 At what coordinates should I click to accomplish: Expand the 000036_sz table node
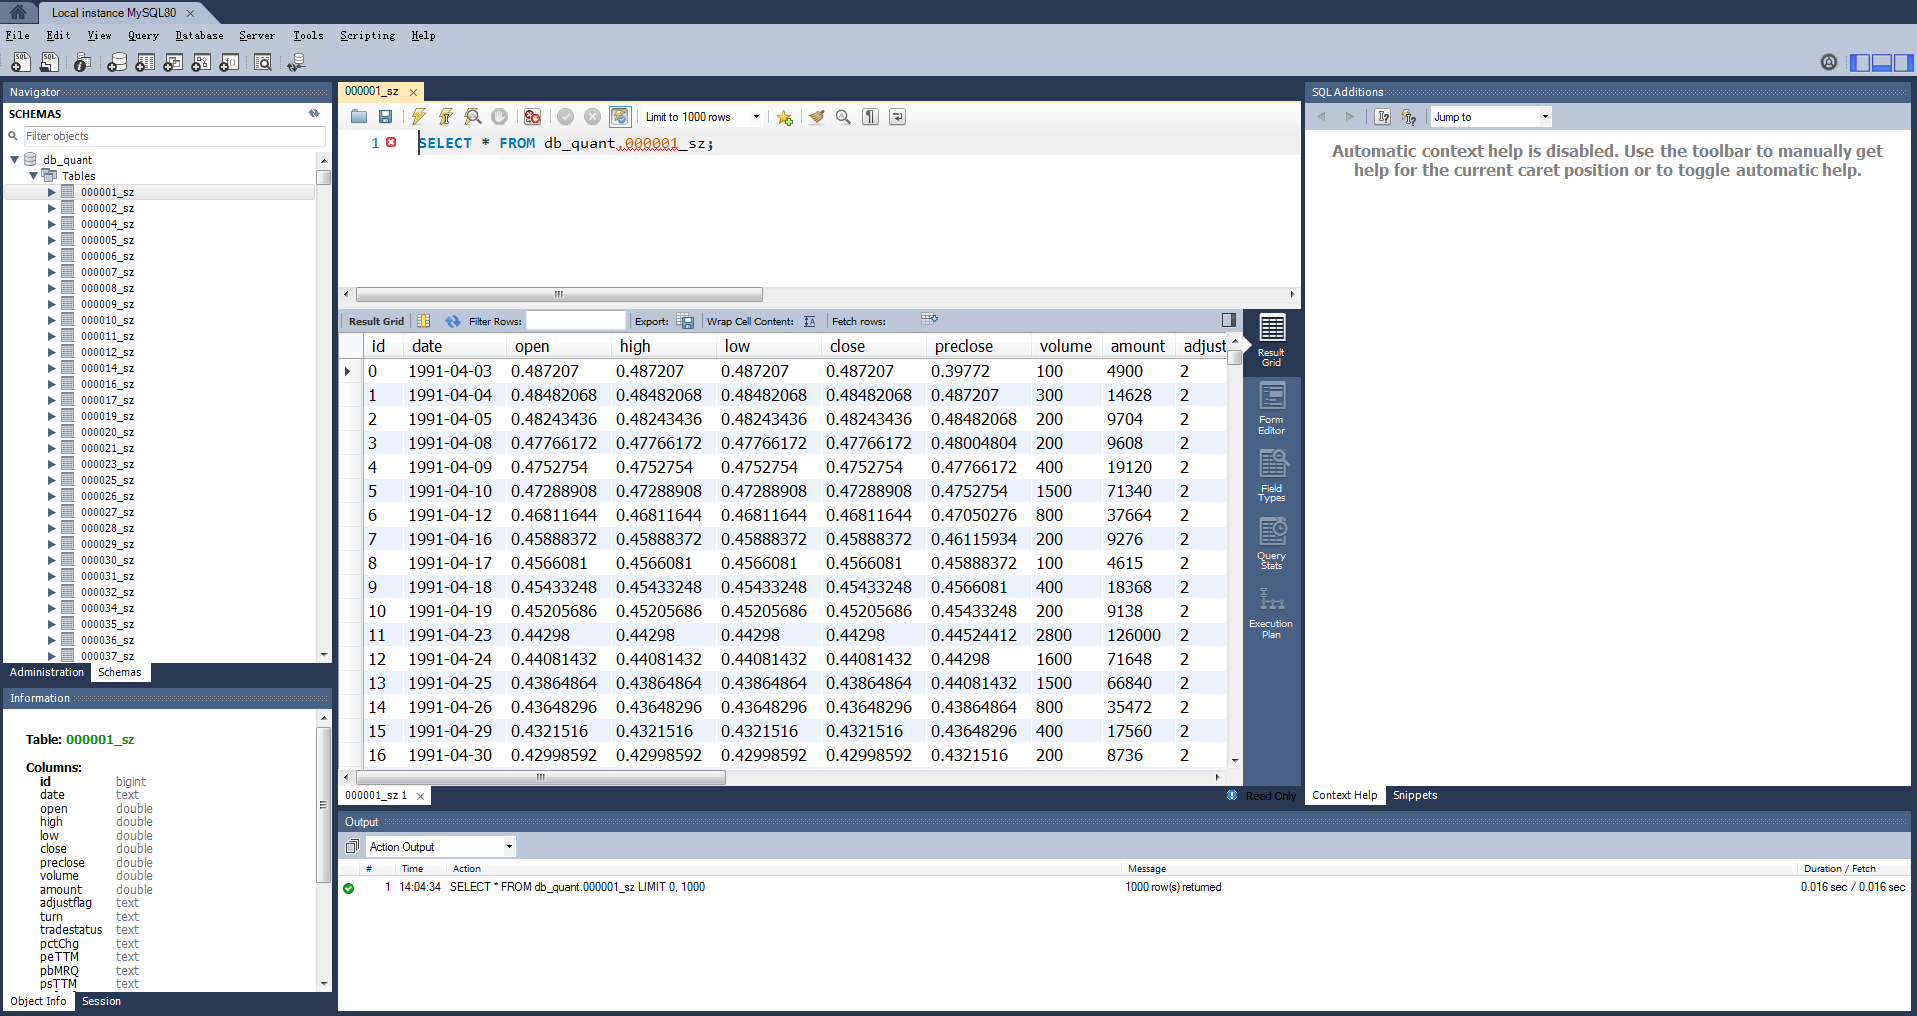52,640
